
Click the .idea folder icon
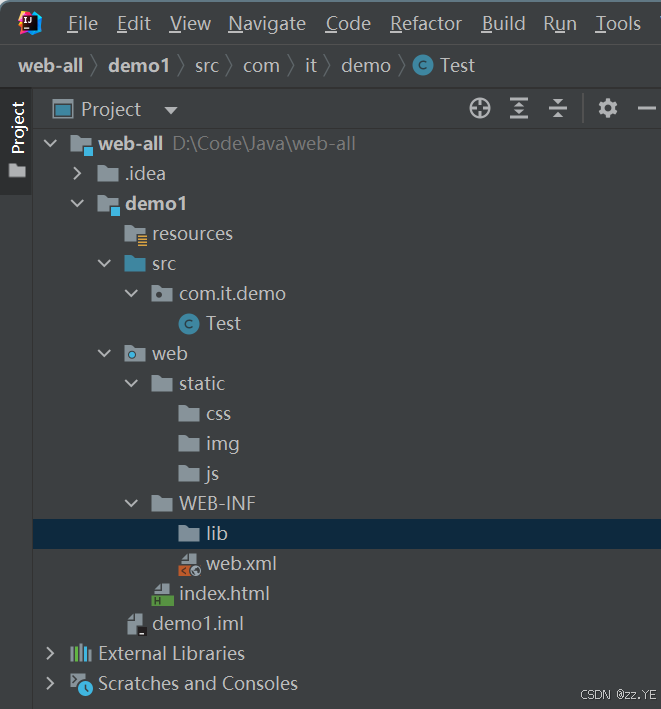click(x=108, y=174)
